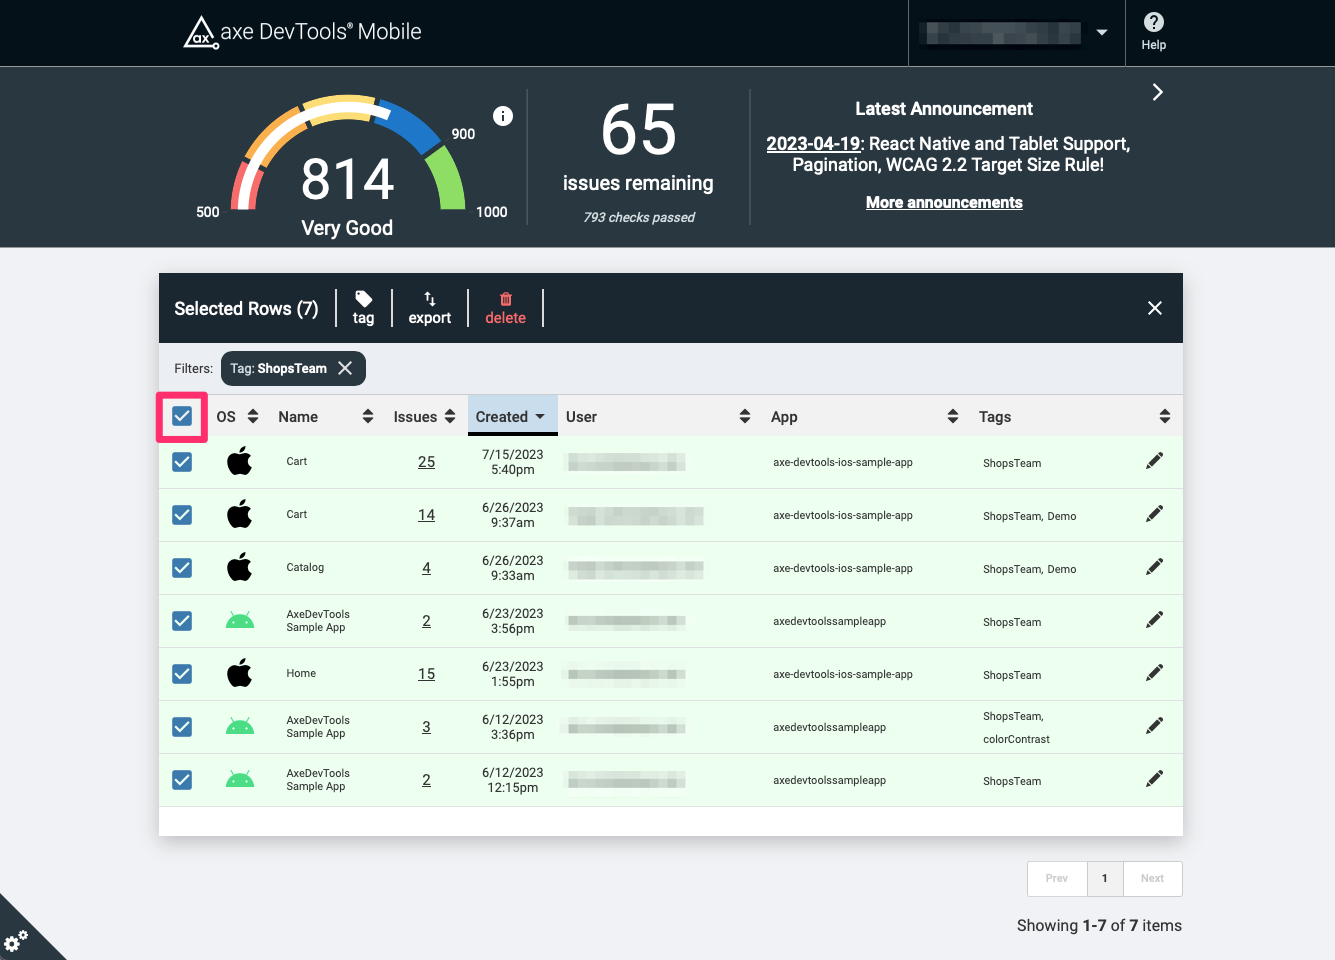1335x960 pixels.
Task: Open the 25 issues link on Cart row
Action: (426, 462)
